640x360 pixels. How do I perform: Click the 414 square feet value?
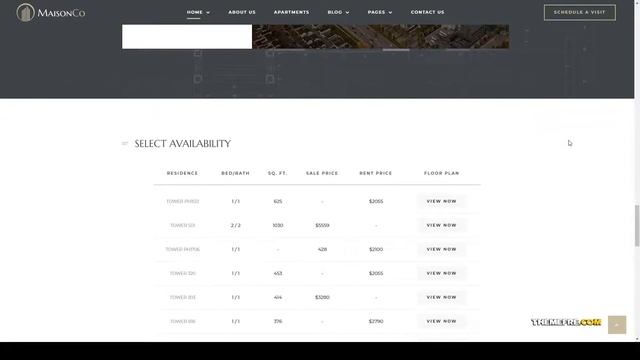coord(278,297)
